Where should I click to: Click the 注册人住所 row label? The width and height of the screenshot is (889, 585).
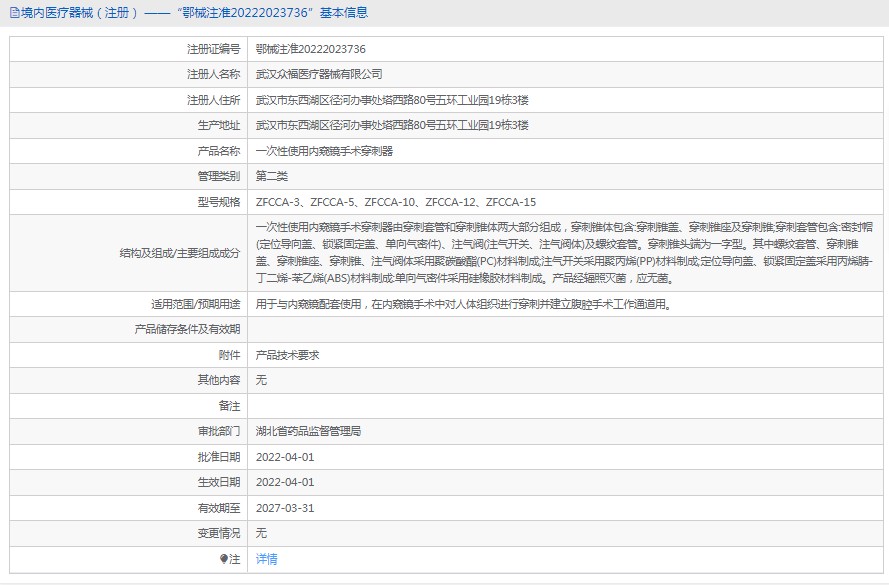coord(214,100)
